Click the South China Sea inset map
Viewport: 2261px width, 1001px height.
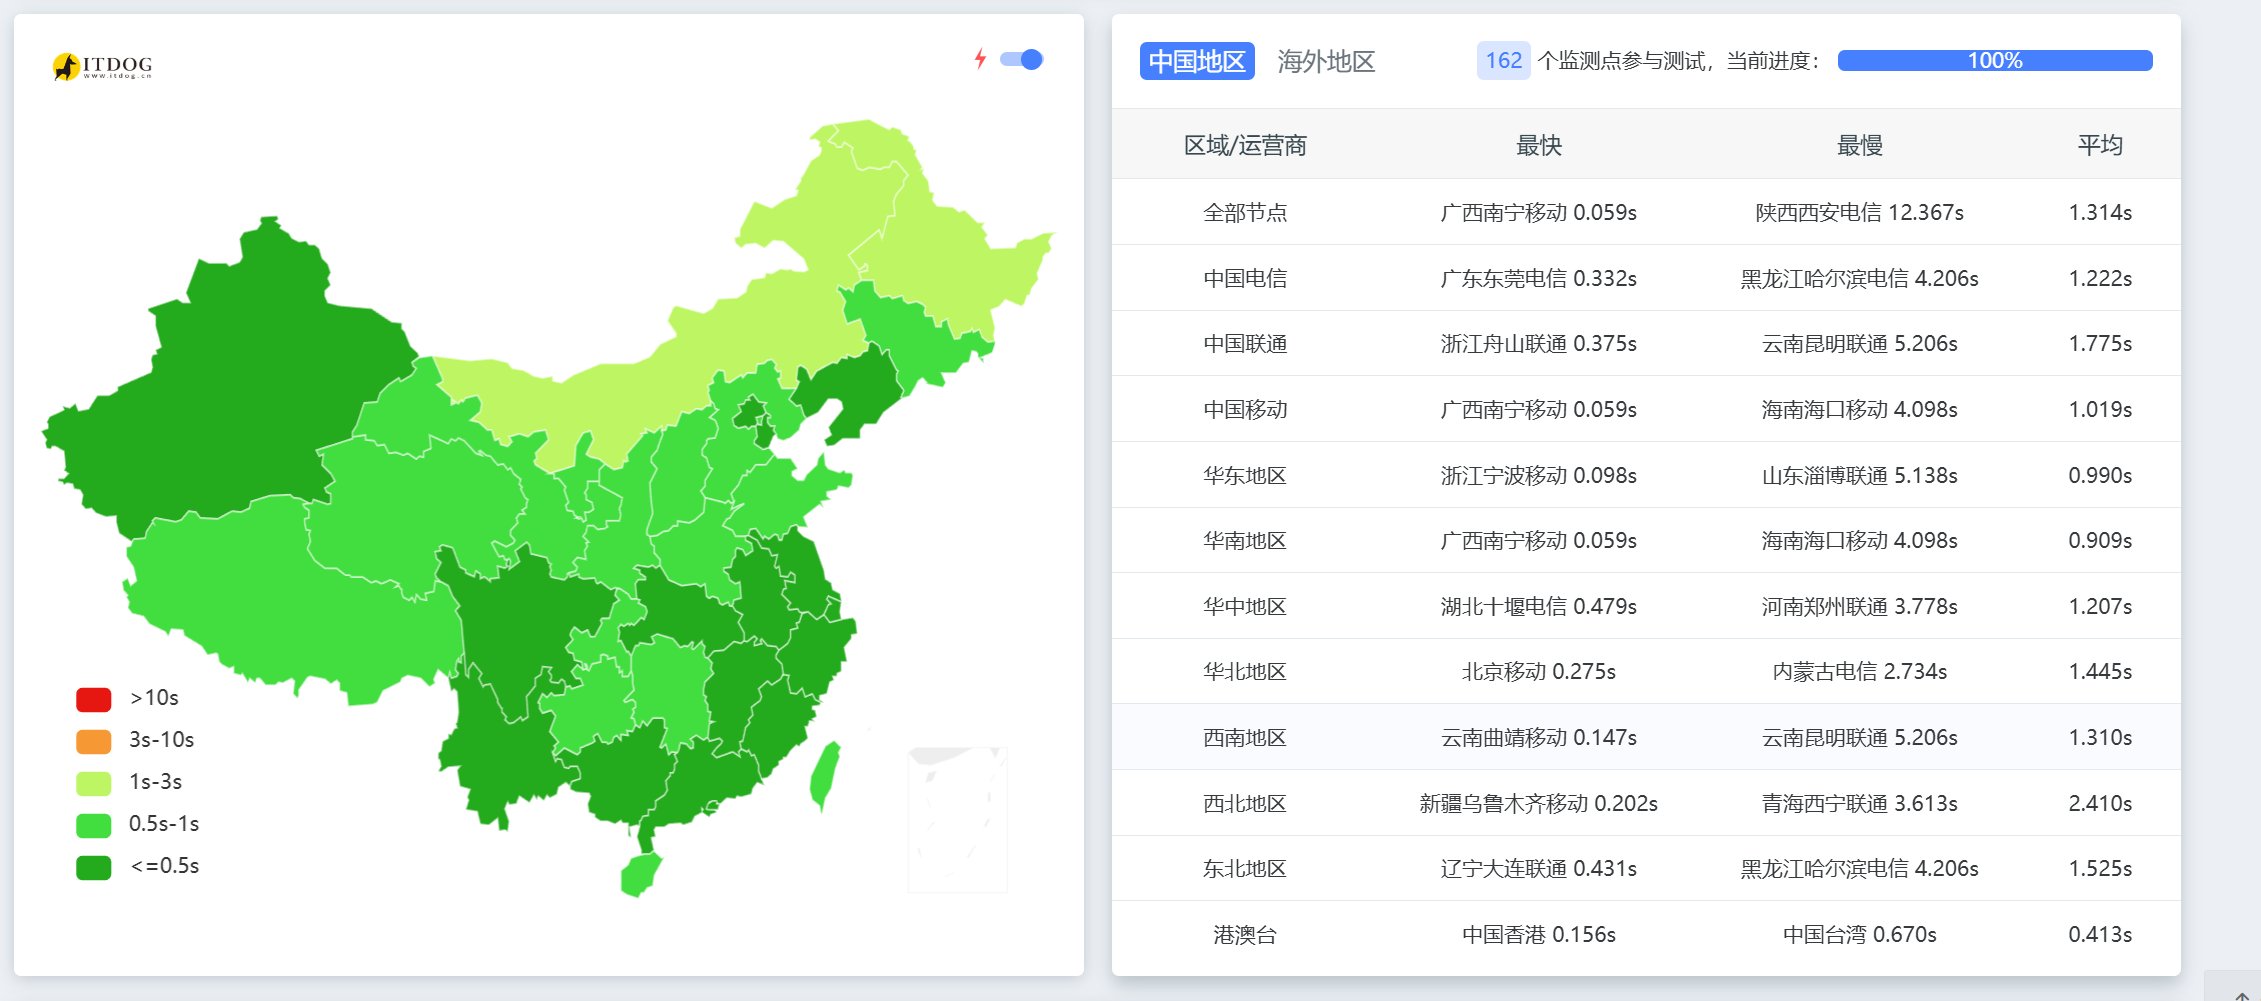click(x=956, y=819)
